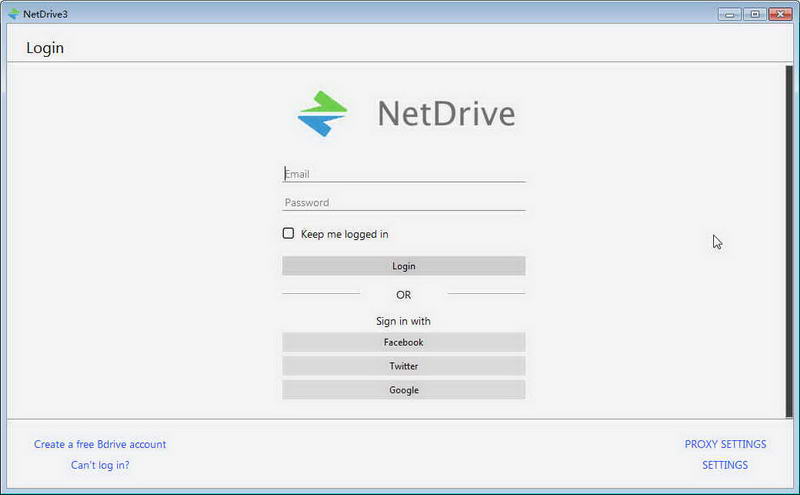
Task: Open PROXY SETTINGS
Action: tap(725, 444)
